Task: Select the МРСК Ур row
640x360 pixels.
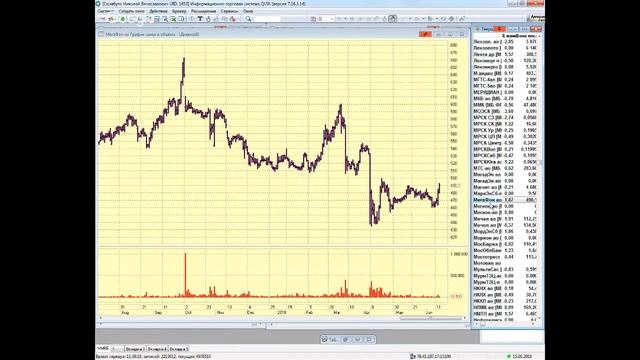Action: [x=506, y=130]
